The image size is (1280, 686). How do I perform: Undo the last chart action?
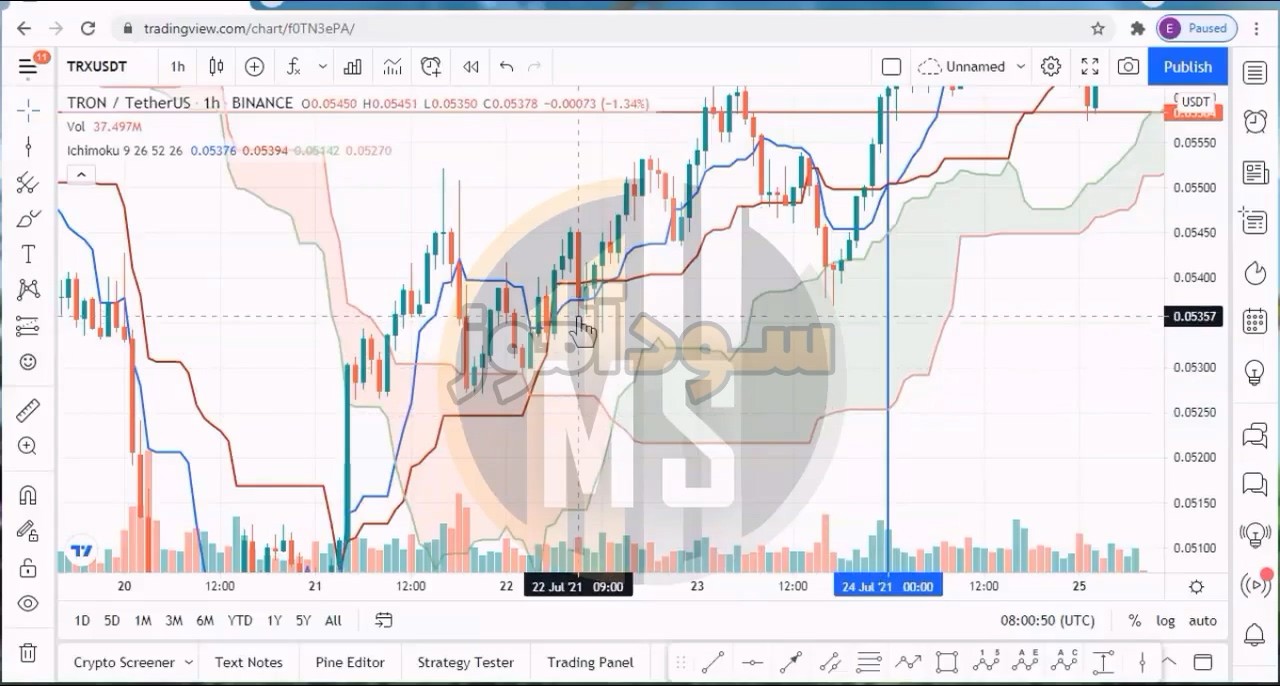pos(506,67)
